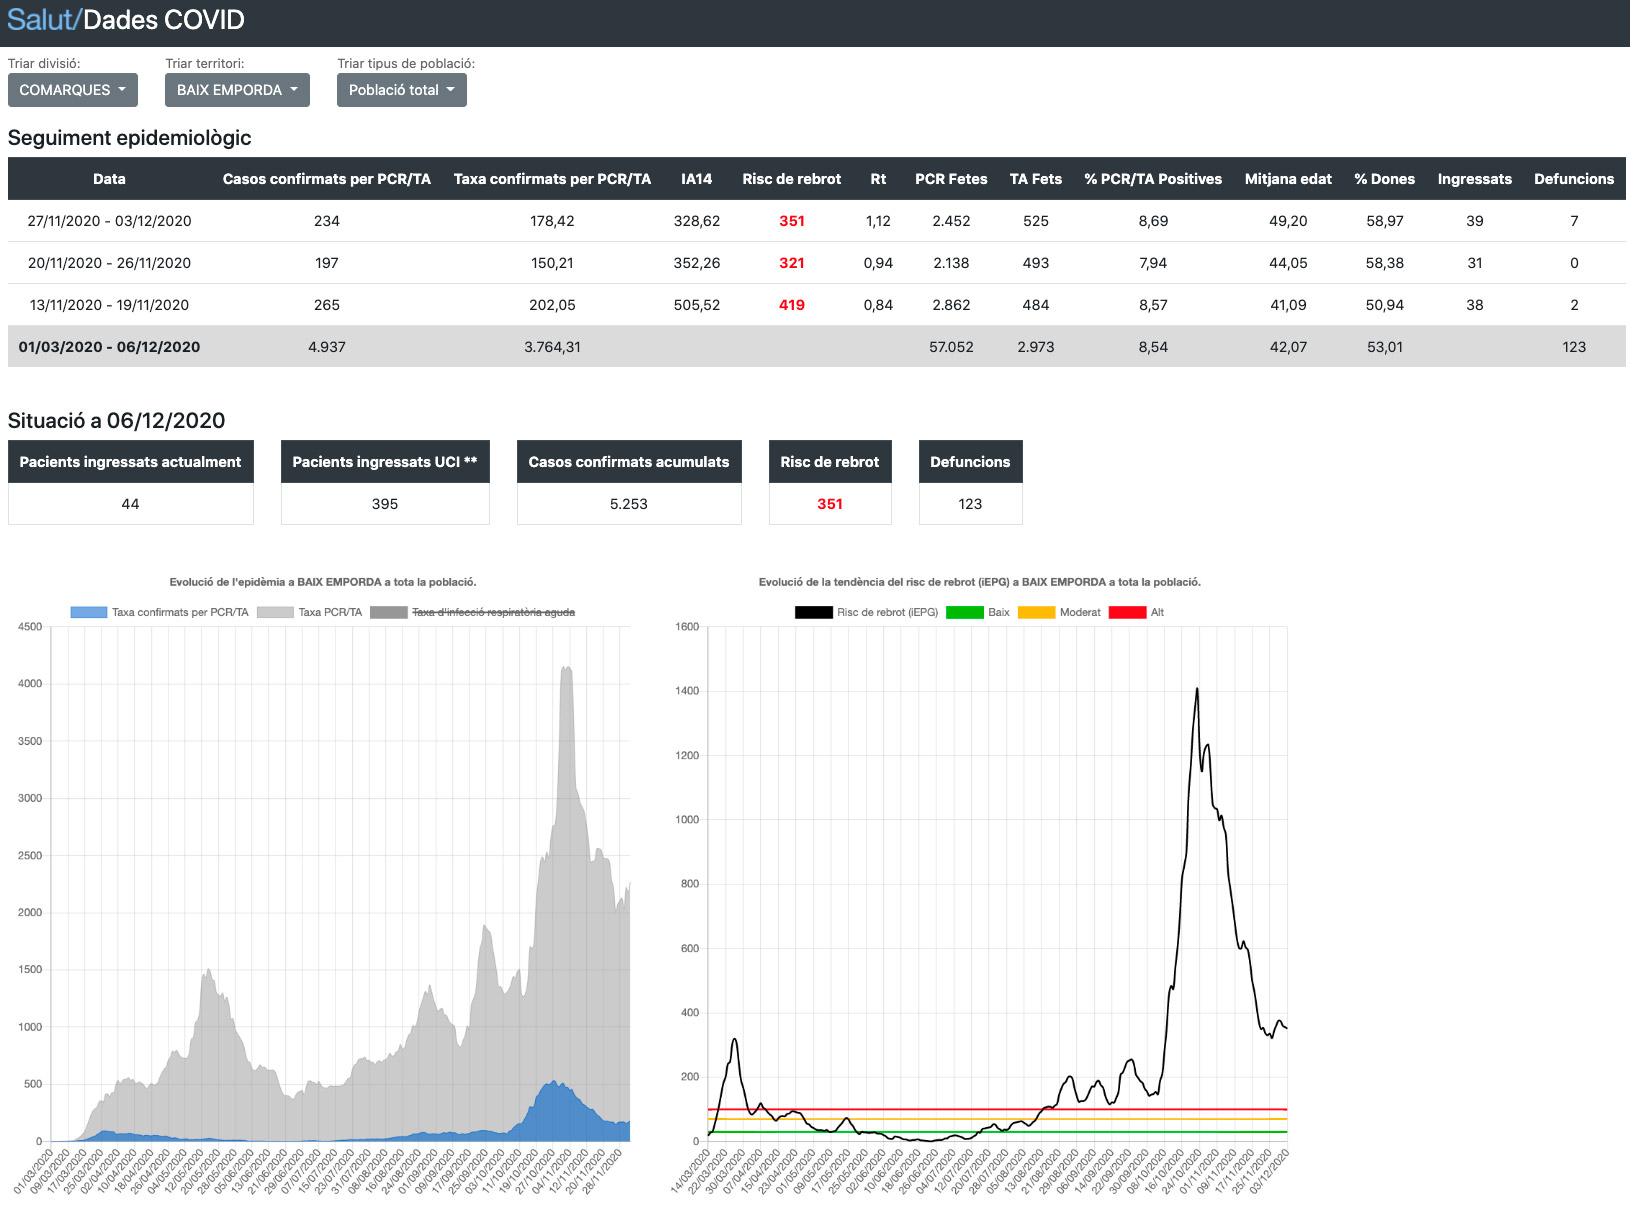Click the PCR Fetes column header

951,179
